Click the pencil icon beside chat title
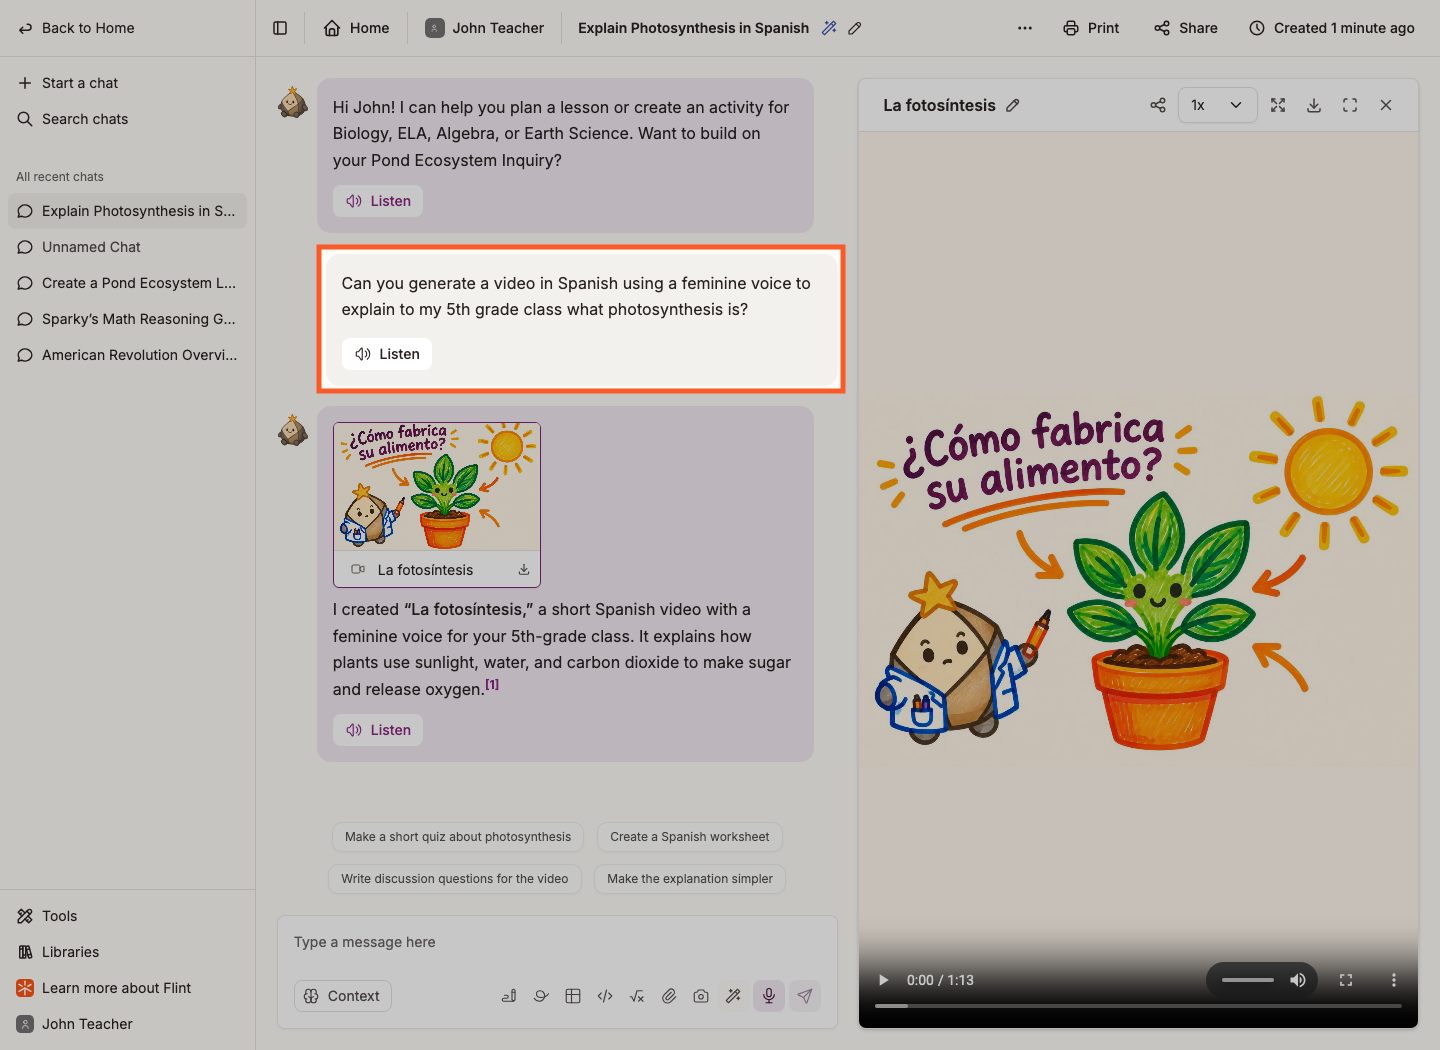 click(x=854, y=28)
